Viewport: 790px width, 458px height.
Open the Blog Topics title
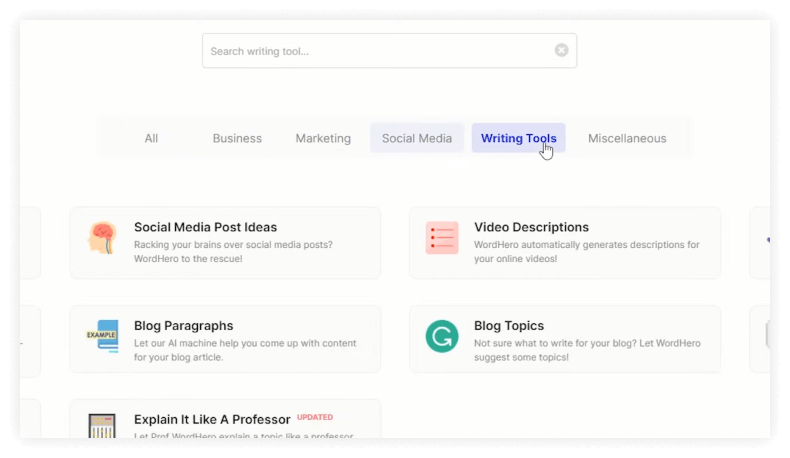click(x=509, y=325)
